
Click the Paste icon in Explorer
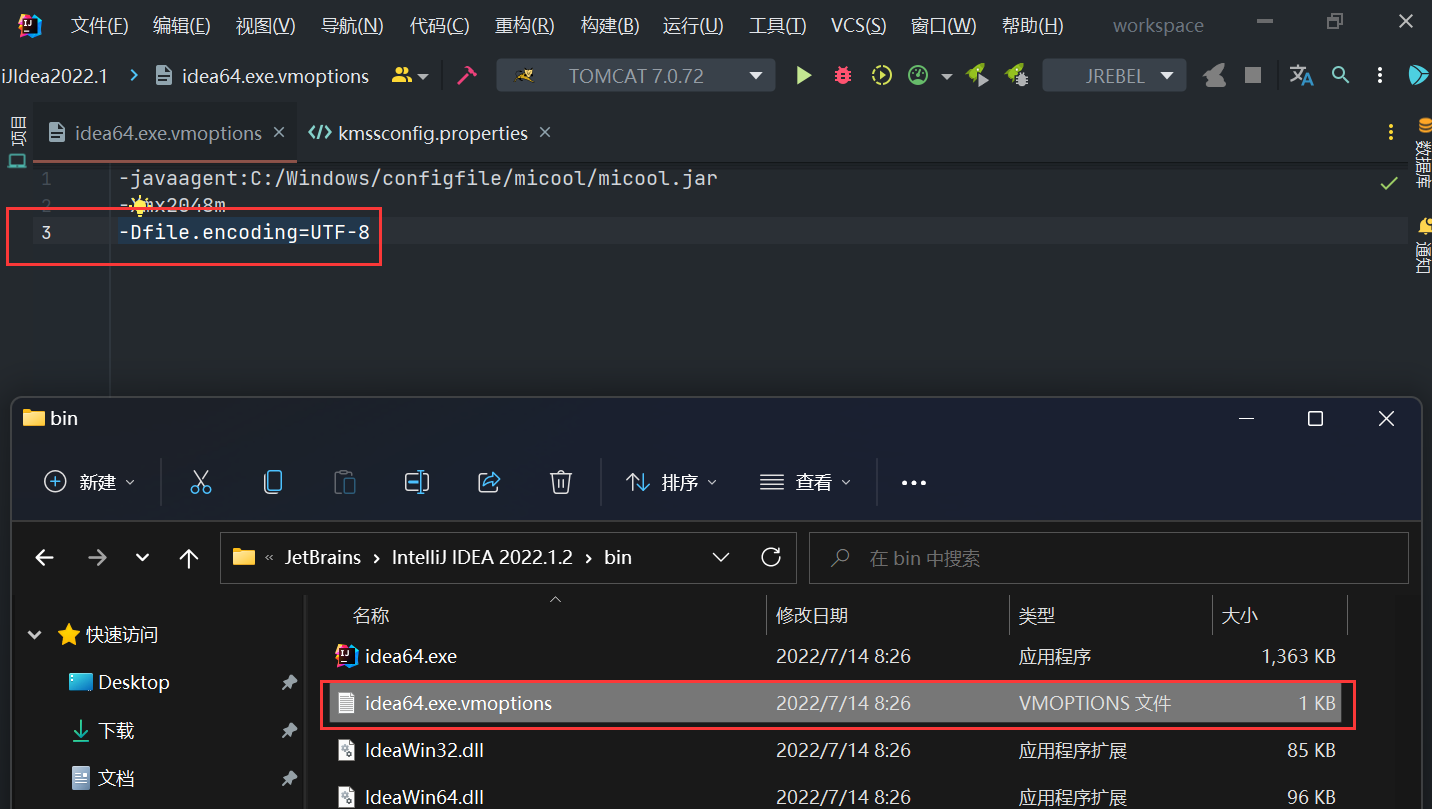(x=345, y=482)
